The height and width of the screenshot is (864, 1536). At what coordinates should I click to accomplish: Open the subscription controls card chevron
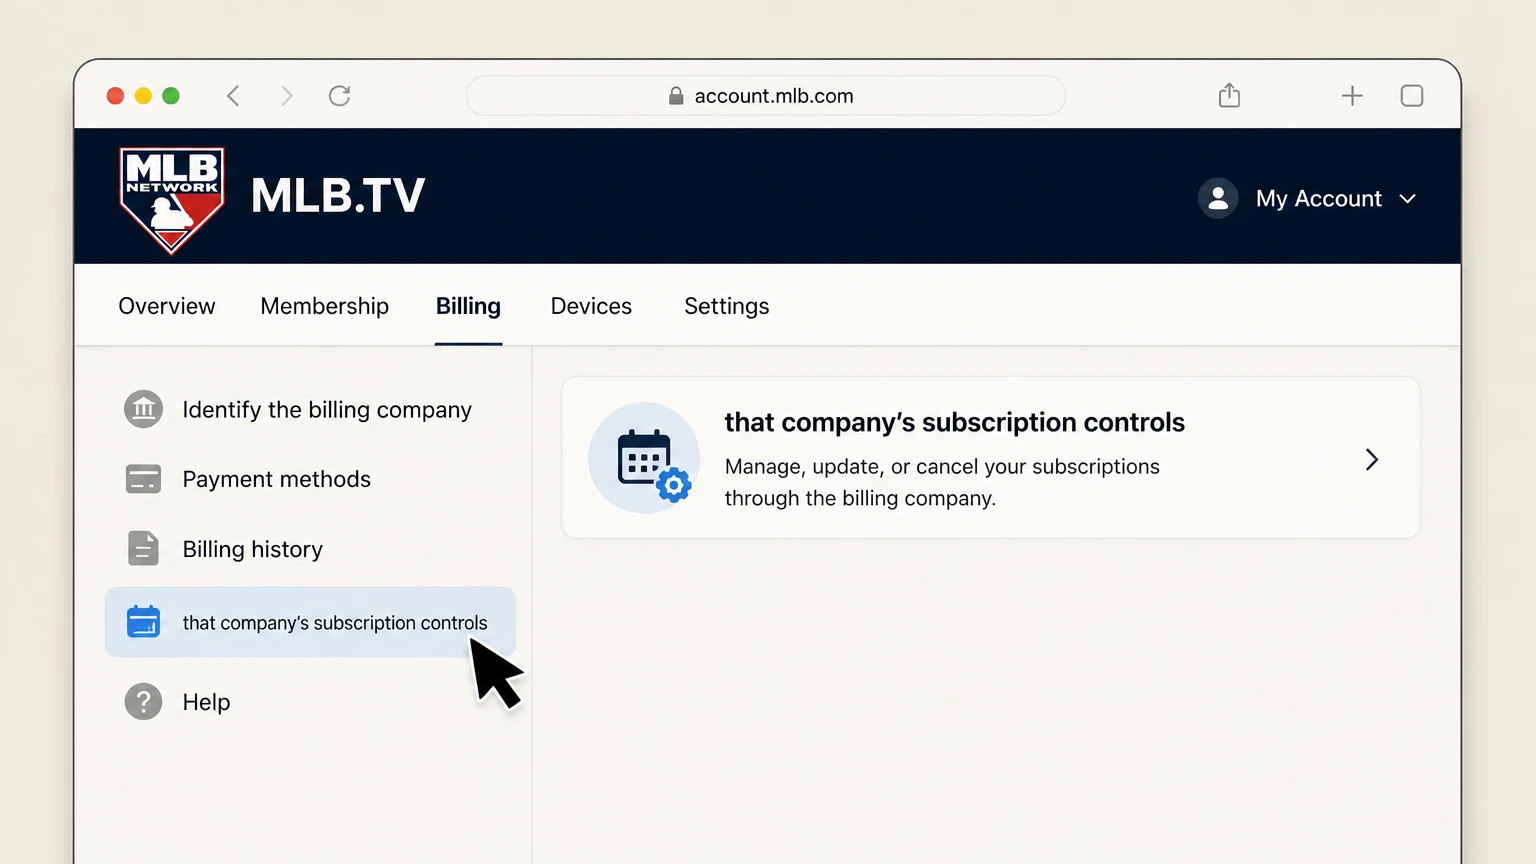click(1372, 459)
